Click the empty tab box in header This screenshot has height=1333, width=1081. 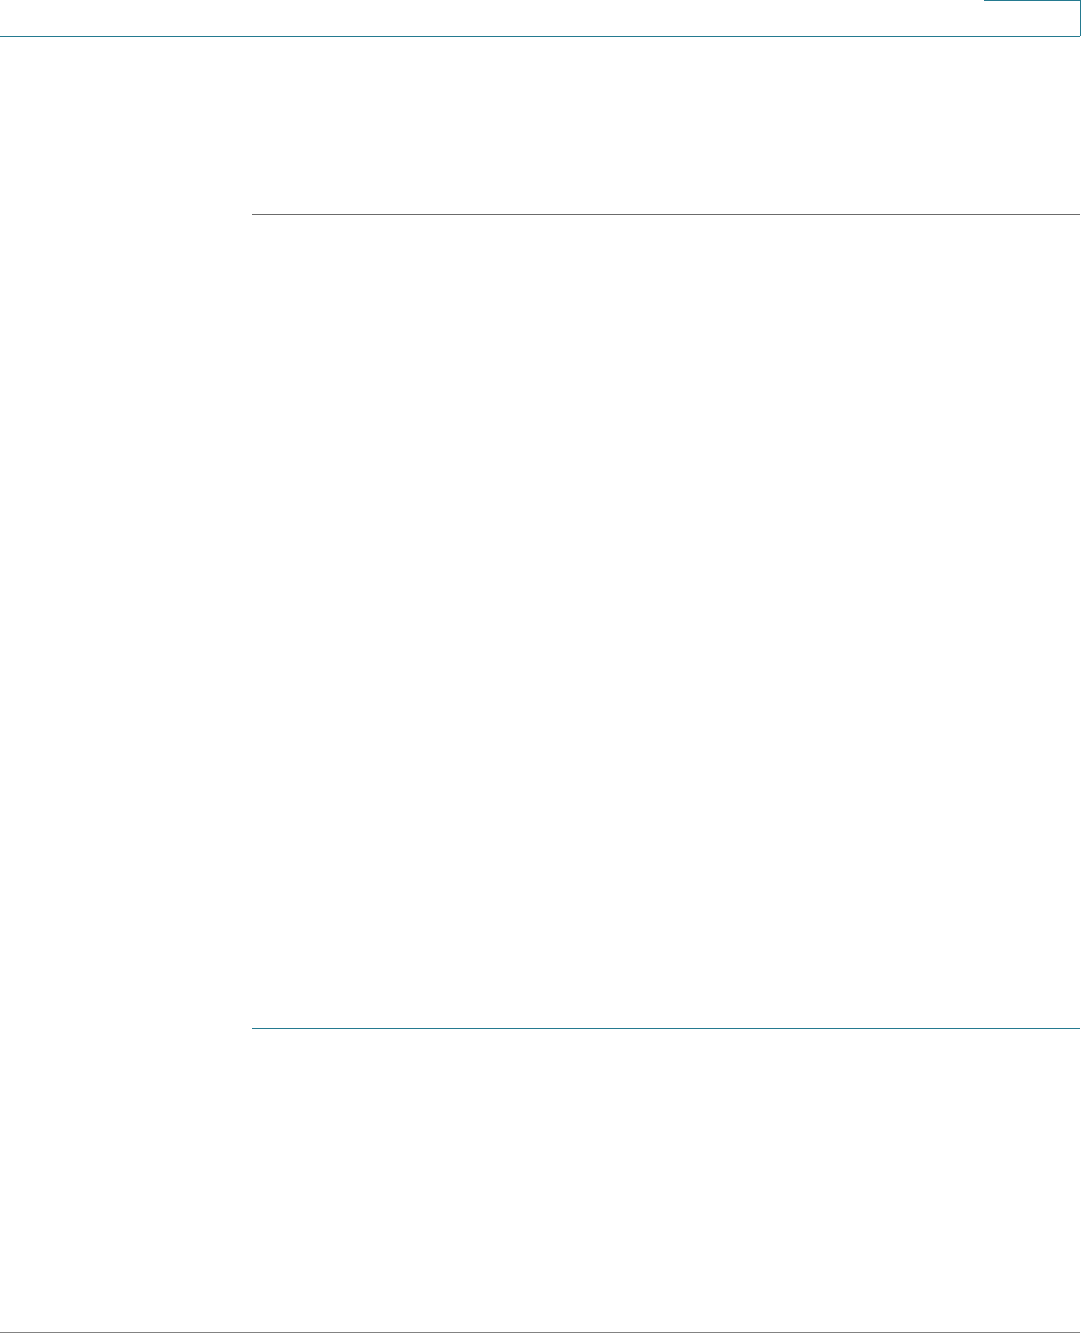pos(1032,18)
